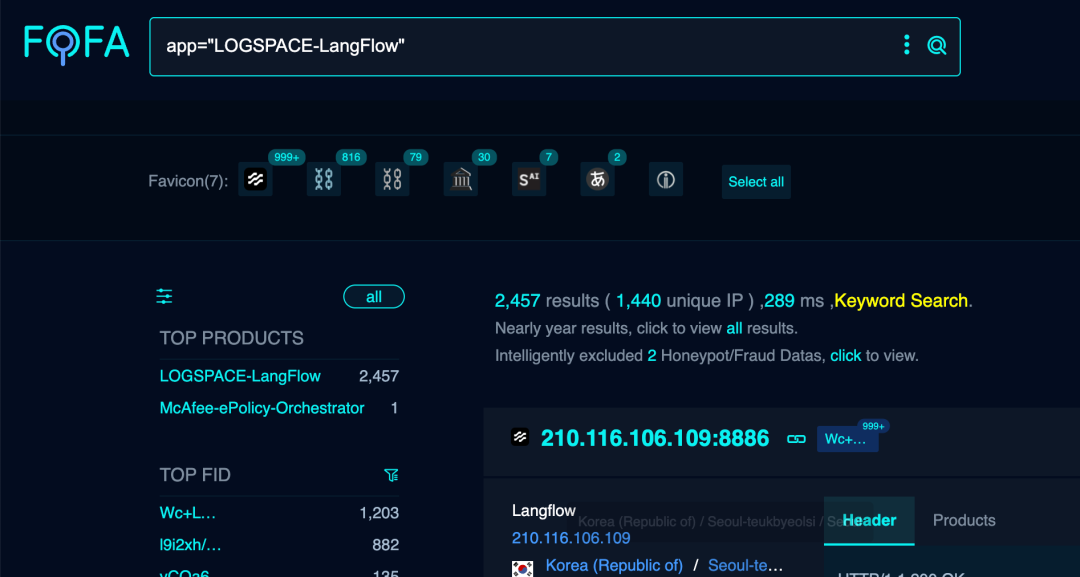Switch to the Header tab

click(869, 521)
